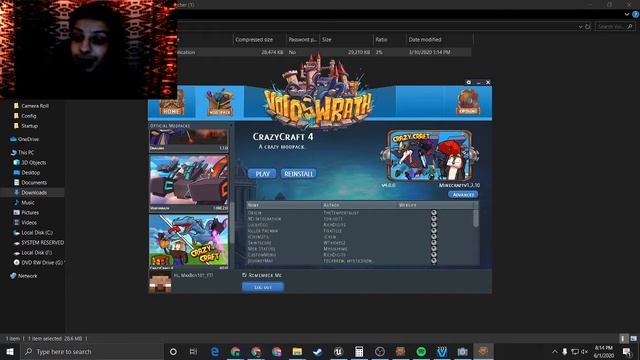Expand the address bar history dropdown

point(580,27)
